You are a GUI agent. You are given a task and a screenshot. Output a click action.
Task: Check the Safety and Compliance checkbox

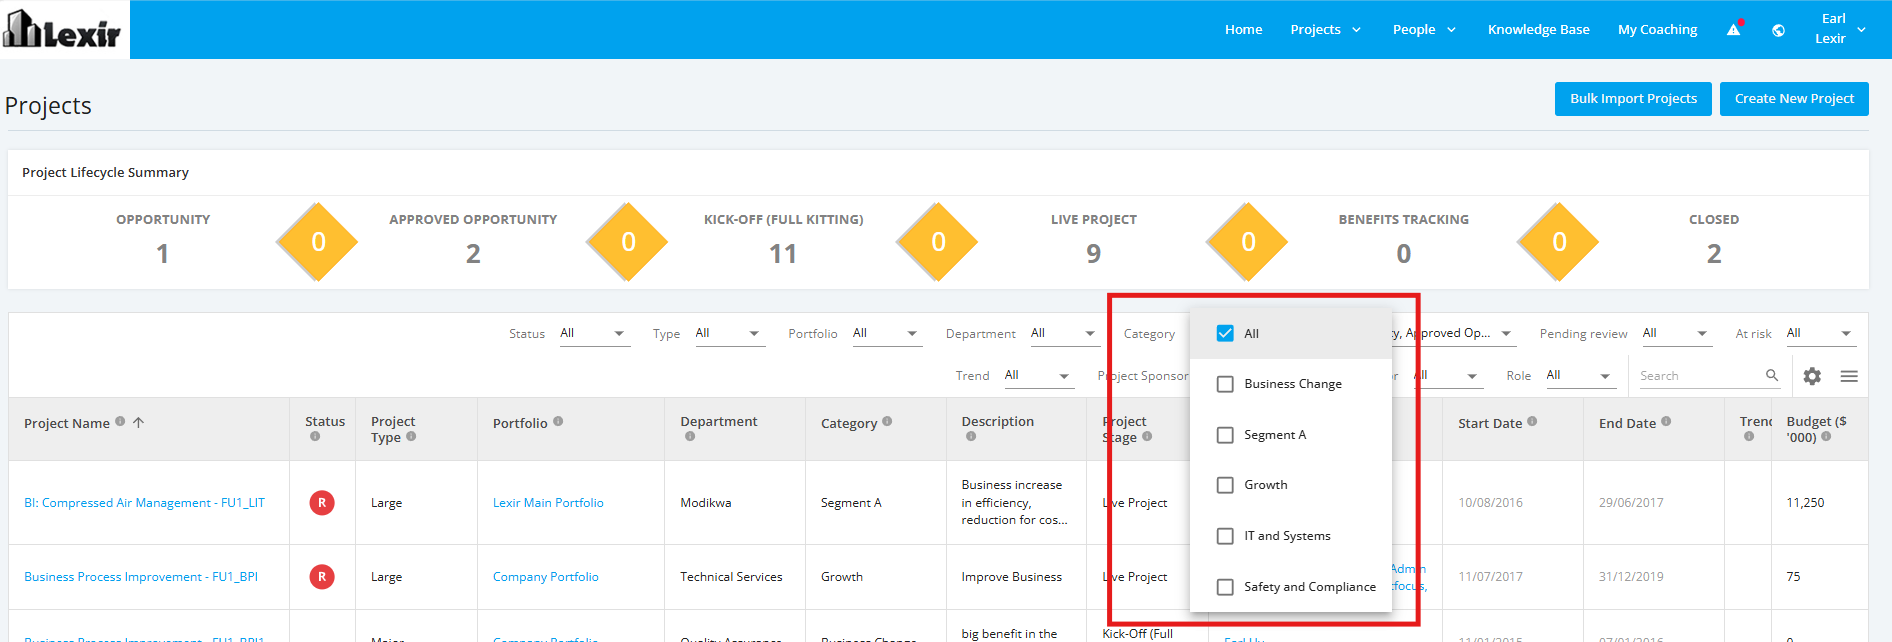(x=1225, y=587)
